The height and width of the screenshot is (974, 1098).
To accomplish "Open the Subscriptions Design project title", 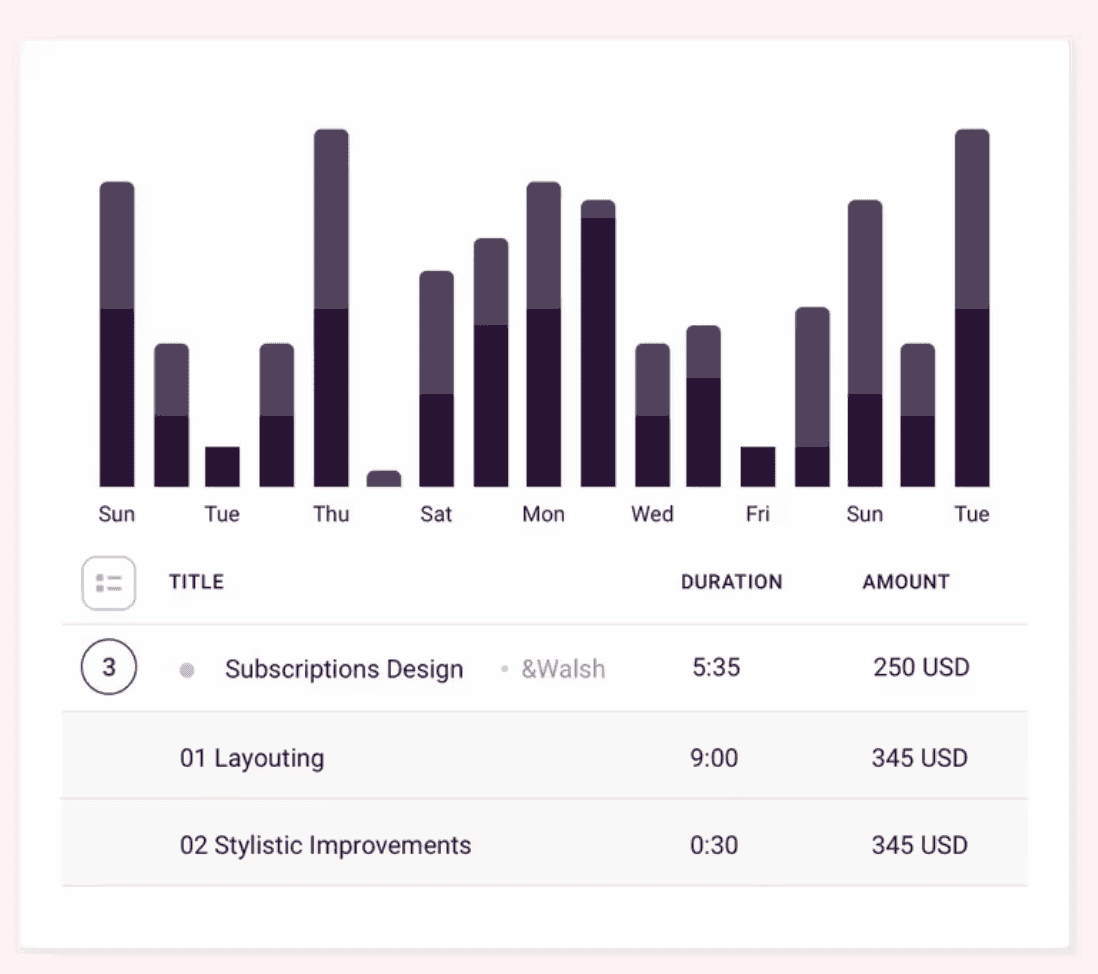I will (x=344, y=669).
